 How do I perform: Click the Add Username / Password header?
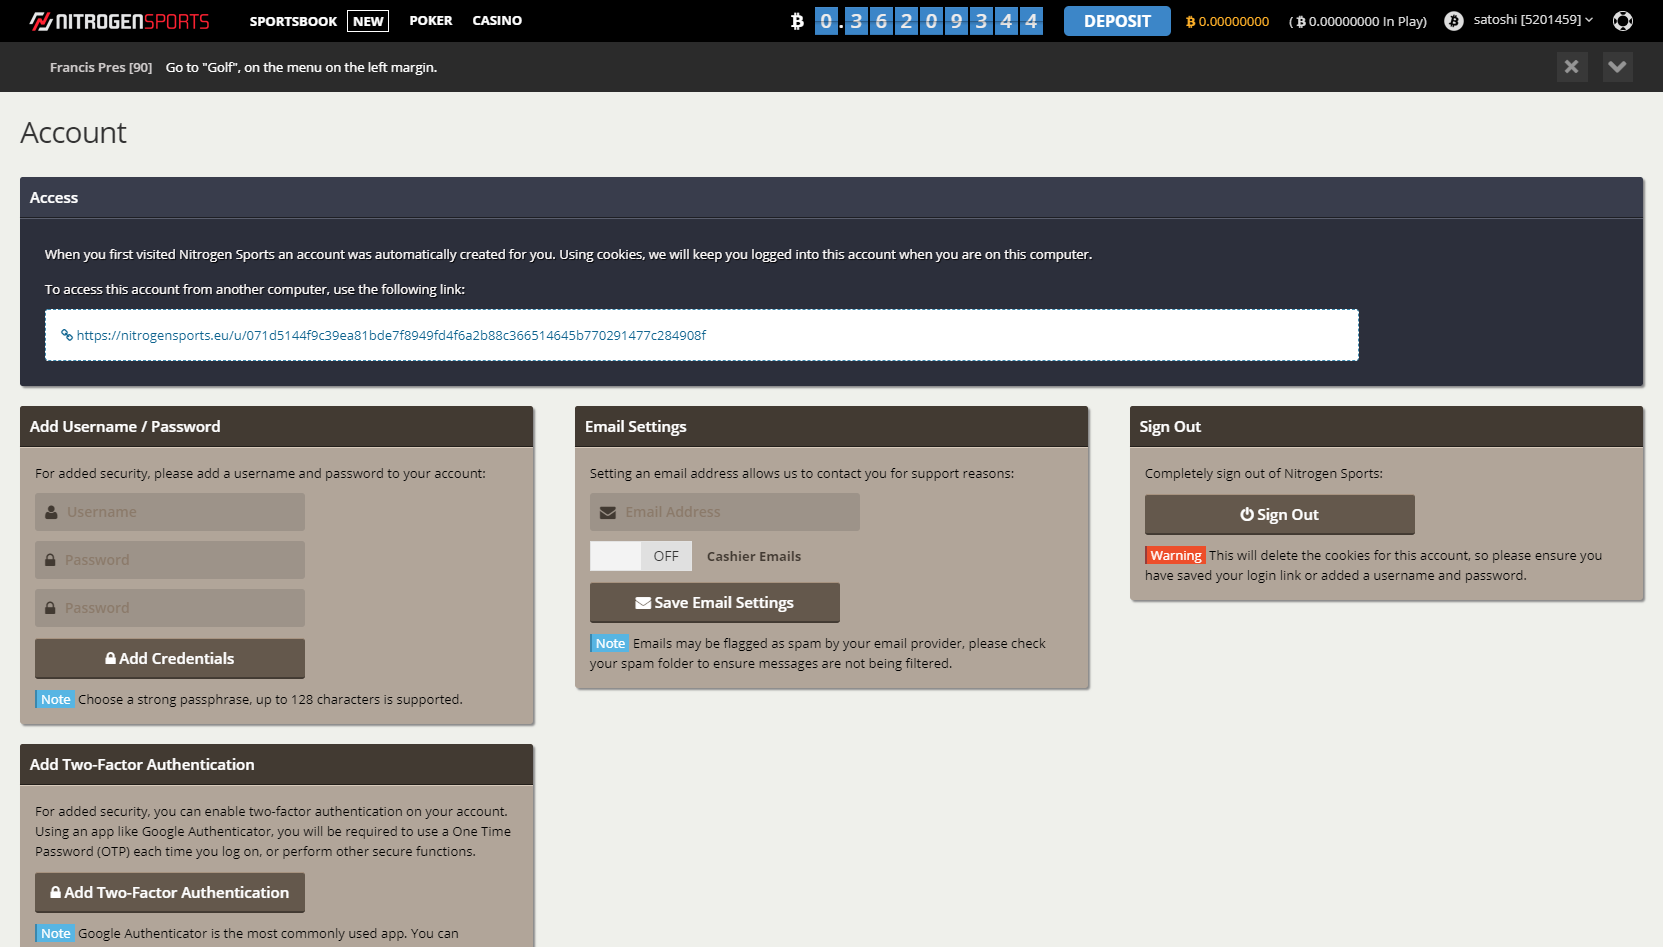(x=277, y=427)
